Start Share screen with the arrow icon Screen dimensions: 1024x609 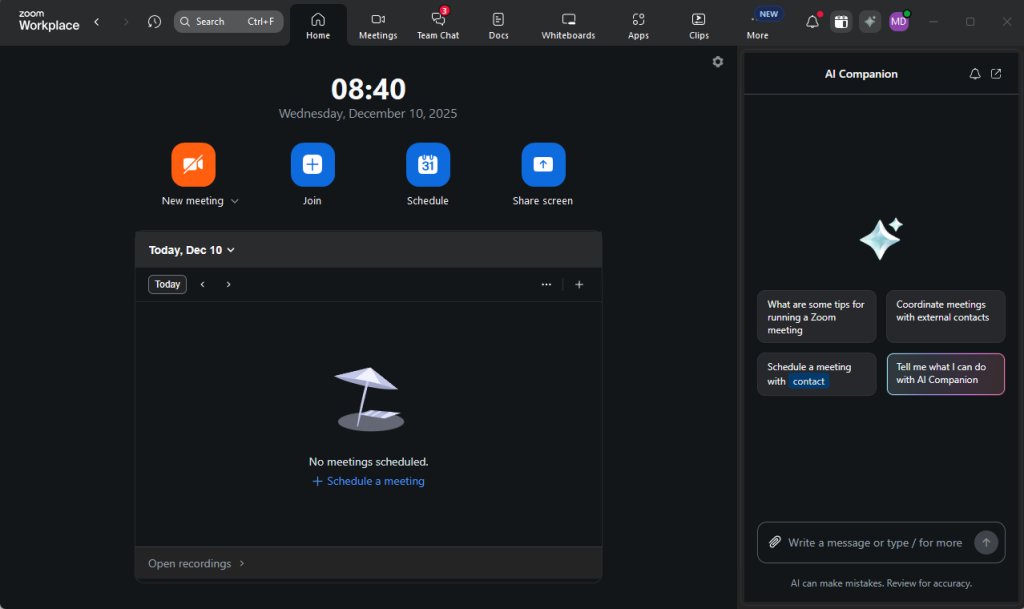point(543,164)
